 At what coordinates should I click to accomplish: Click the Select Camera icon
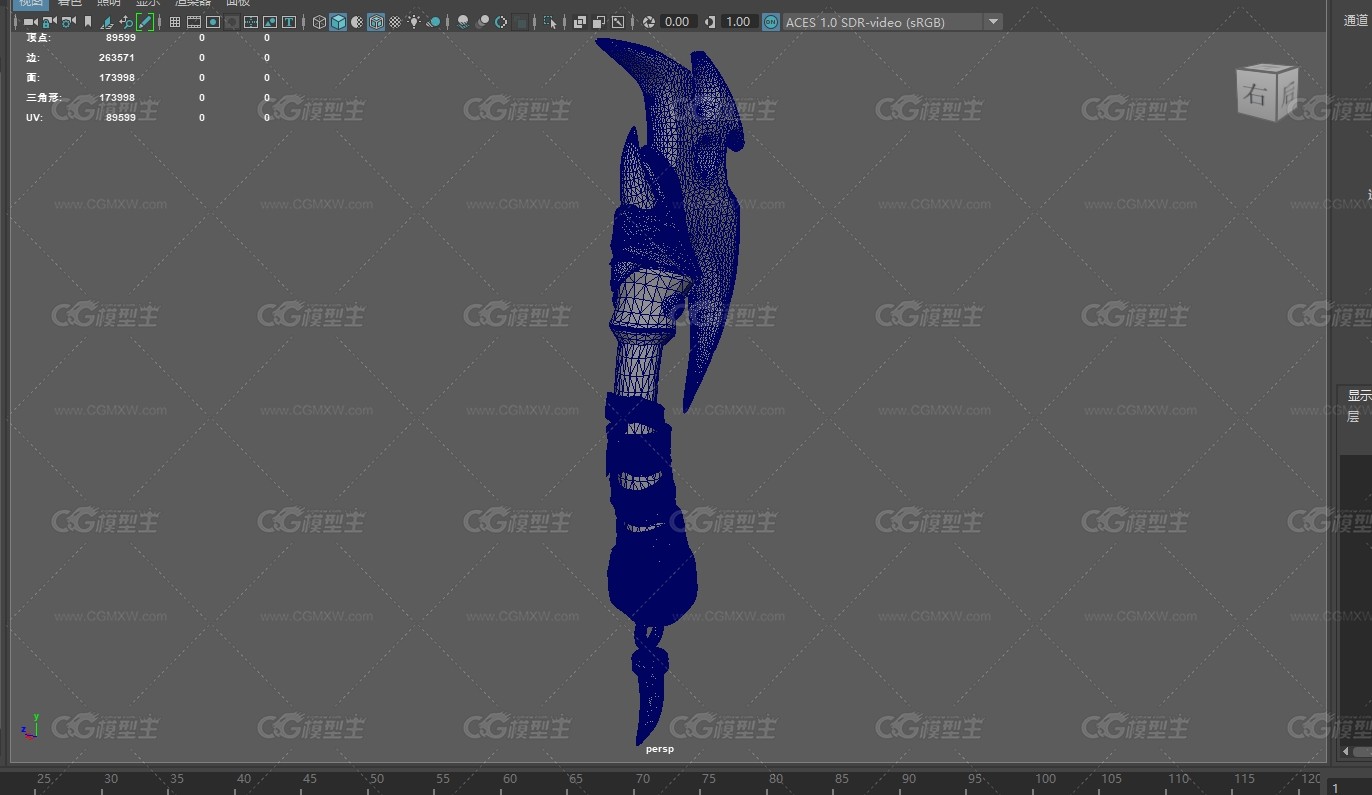point(30,21)
